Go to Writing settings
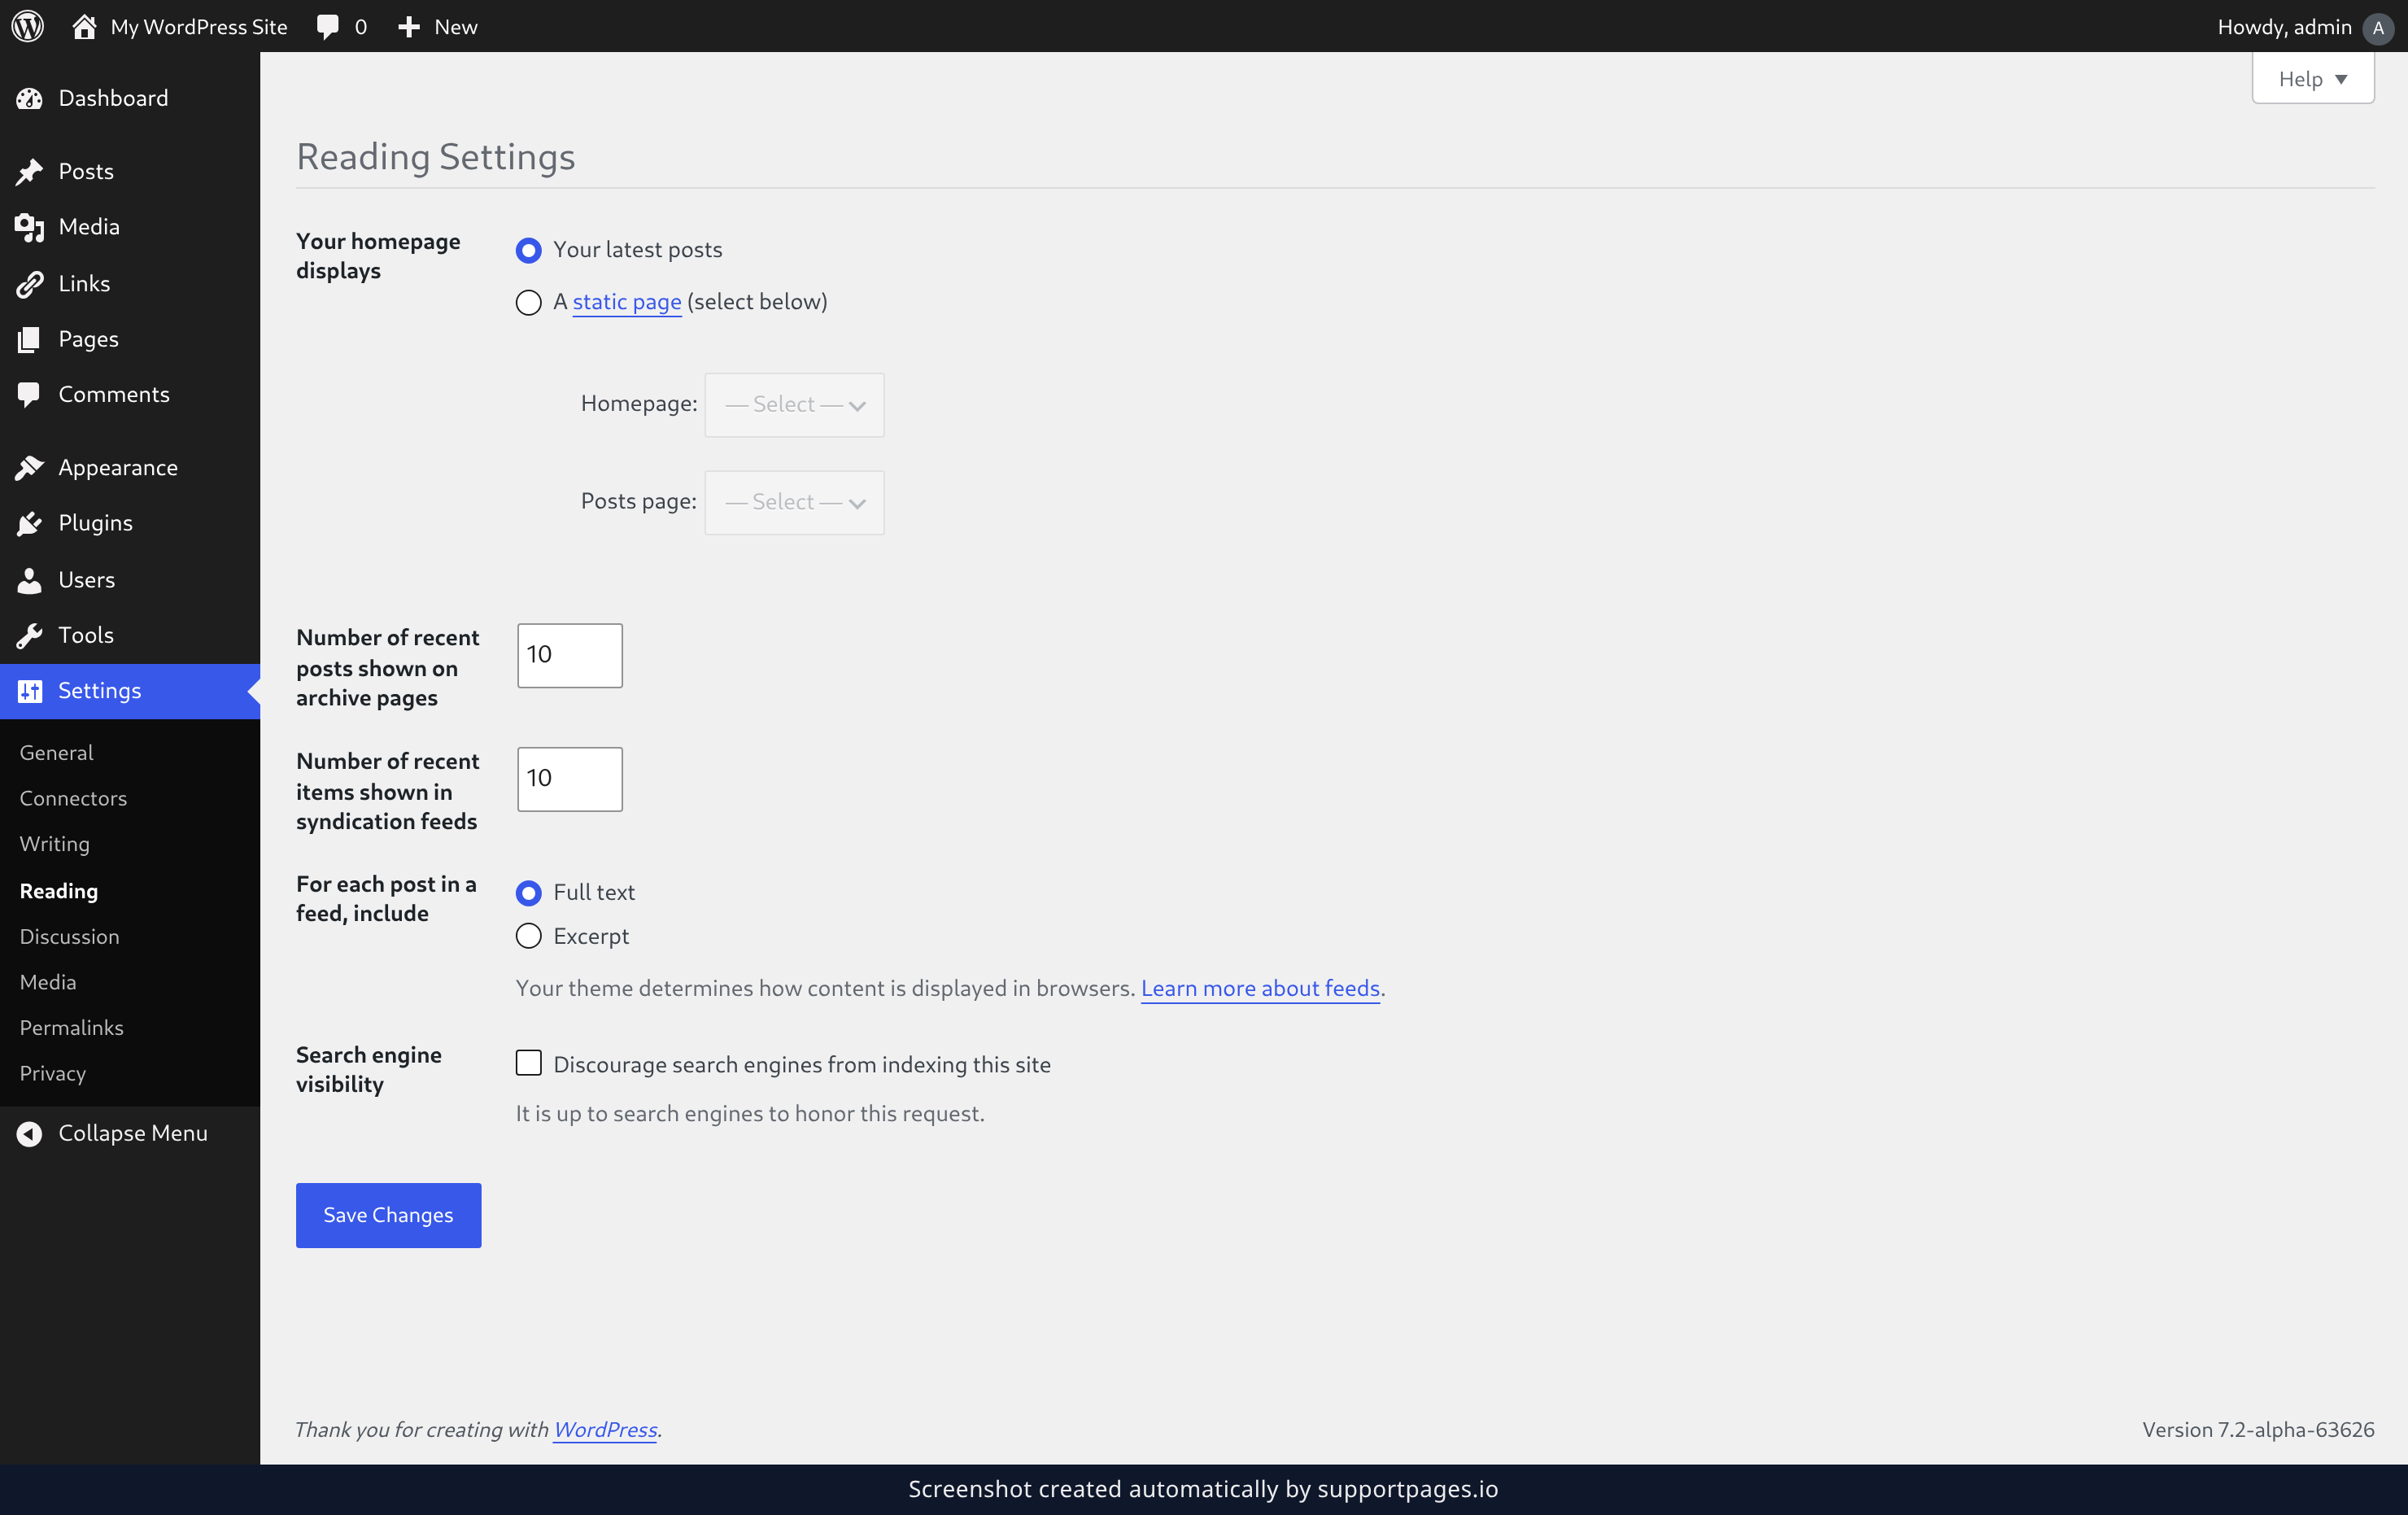 (55, 844)
